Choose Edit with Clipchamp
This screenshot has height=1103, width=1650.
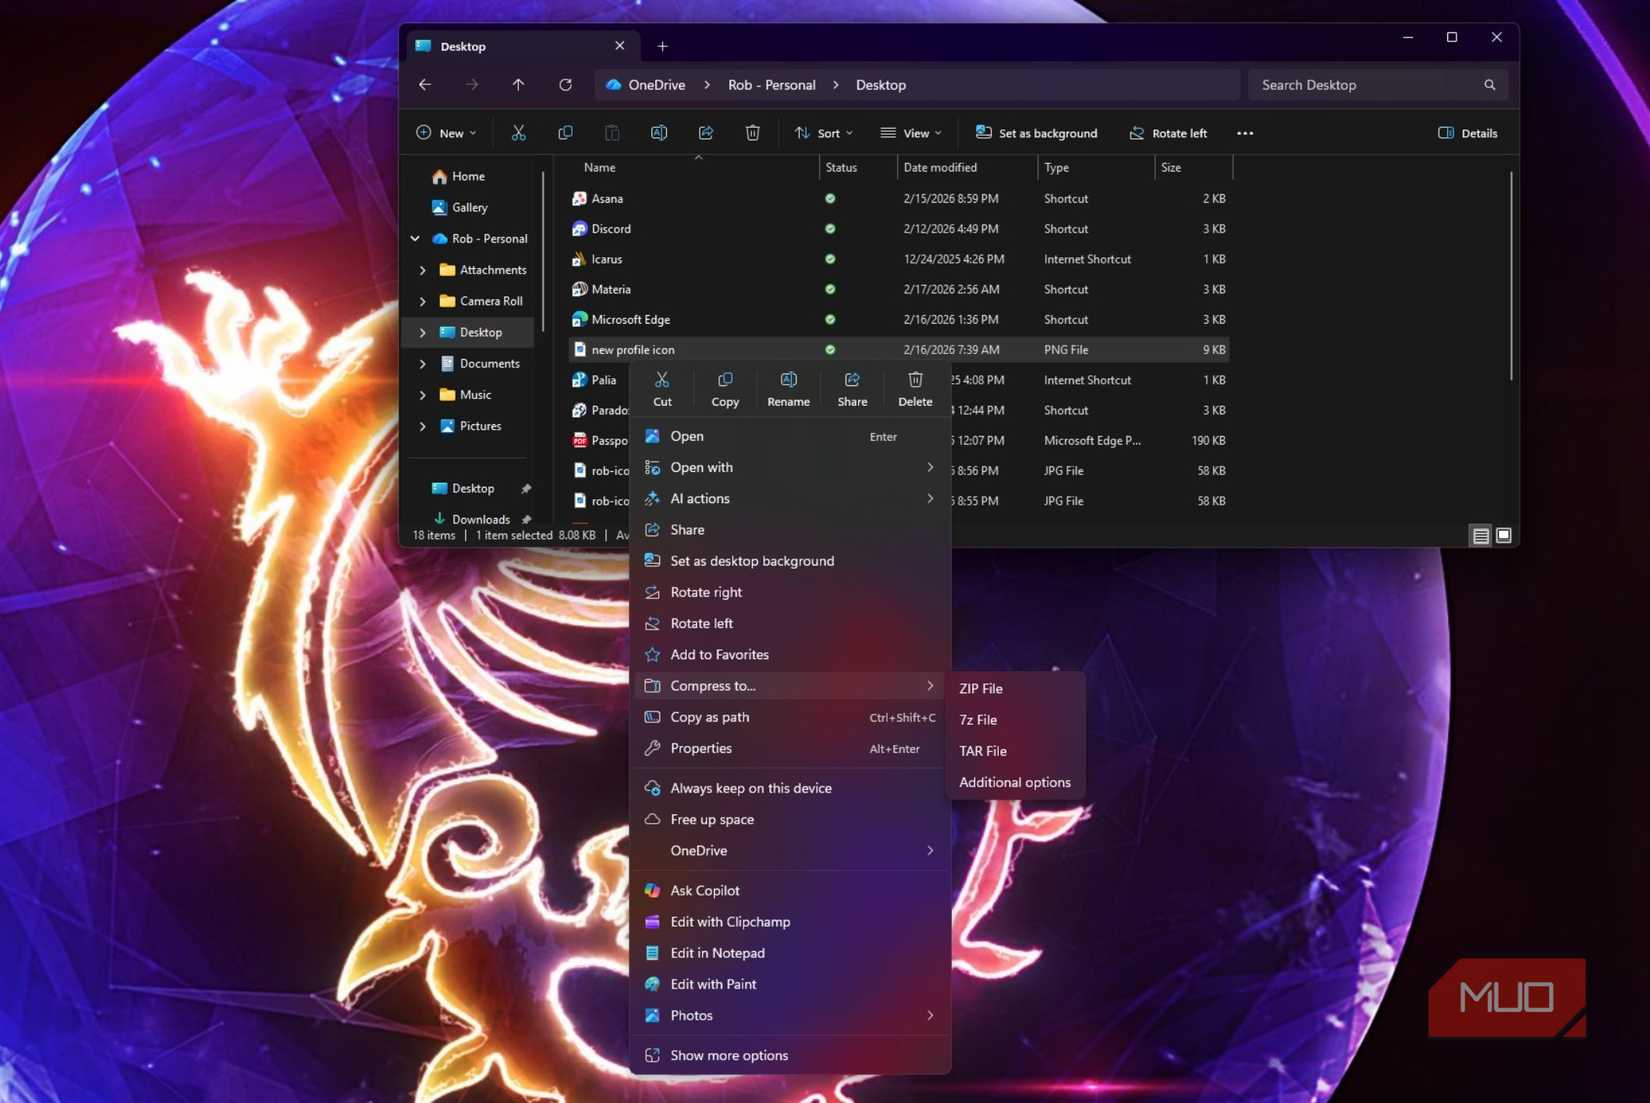click(790, 922)
